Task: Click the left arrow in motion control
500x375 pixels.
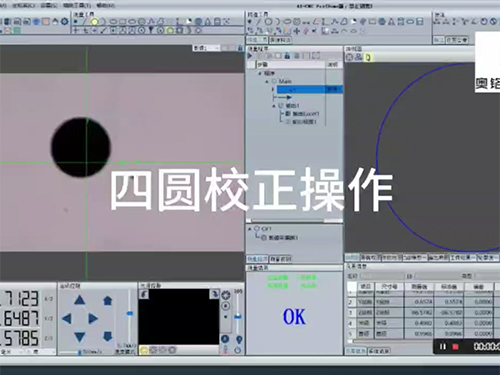Action: 67,319
